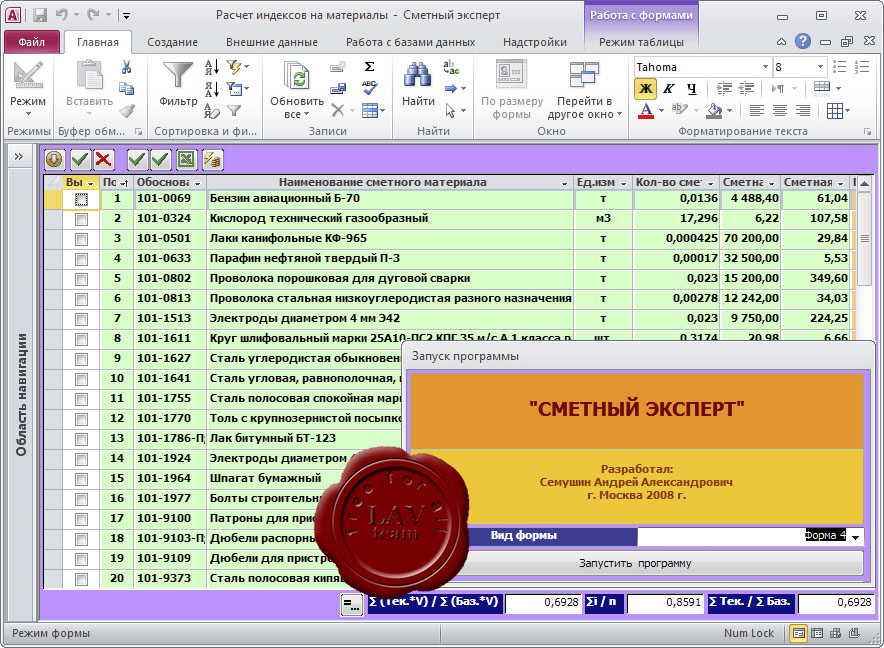The height and width of the screenshot is (648, 884).
Task: Cut selection with the scissors icon
Action: tap(127, 68)
